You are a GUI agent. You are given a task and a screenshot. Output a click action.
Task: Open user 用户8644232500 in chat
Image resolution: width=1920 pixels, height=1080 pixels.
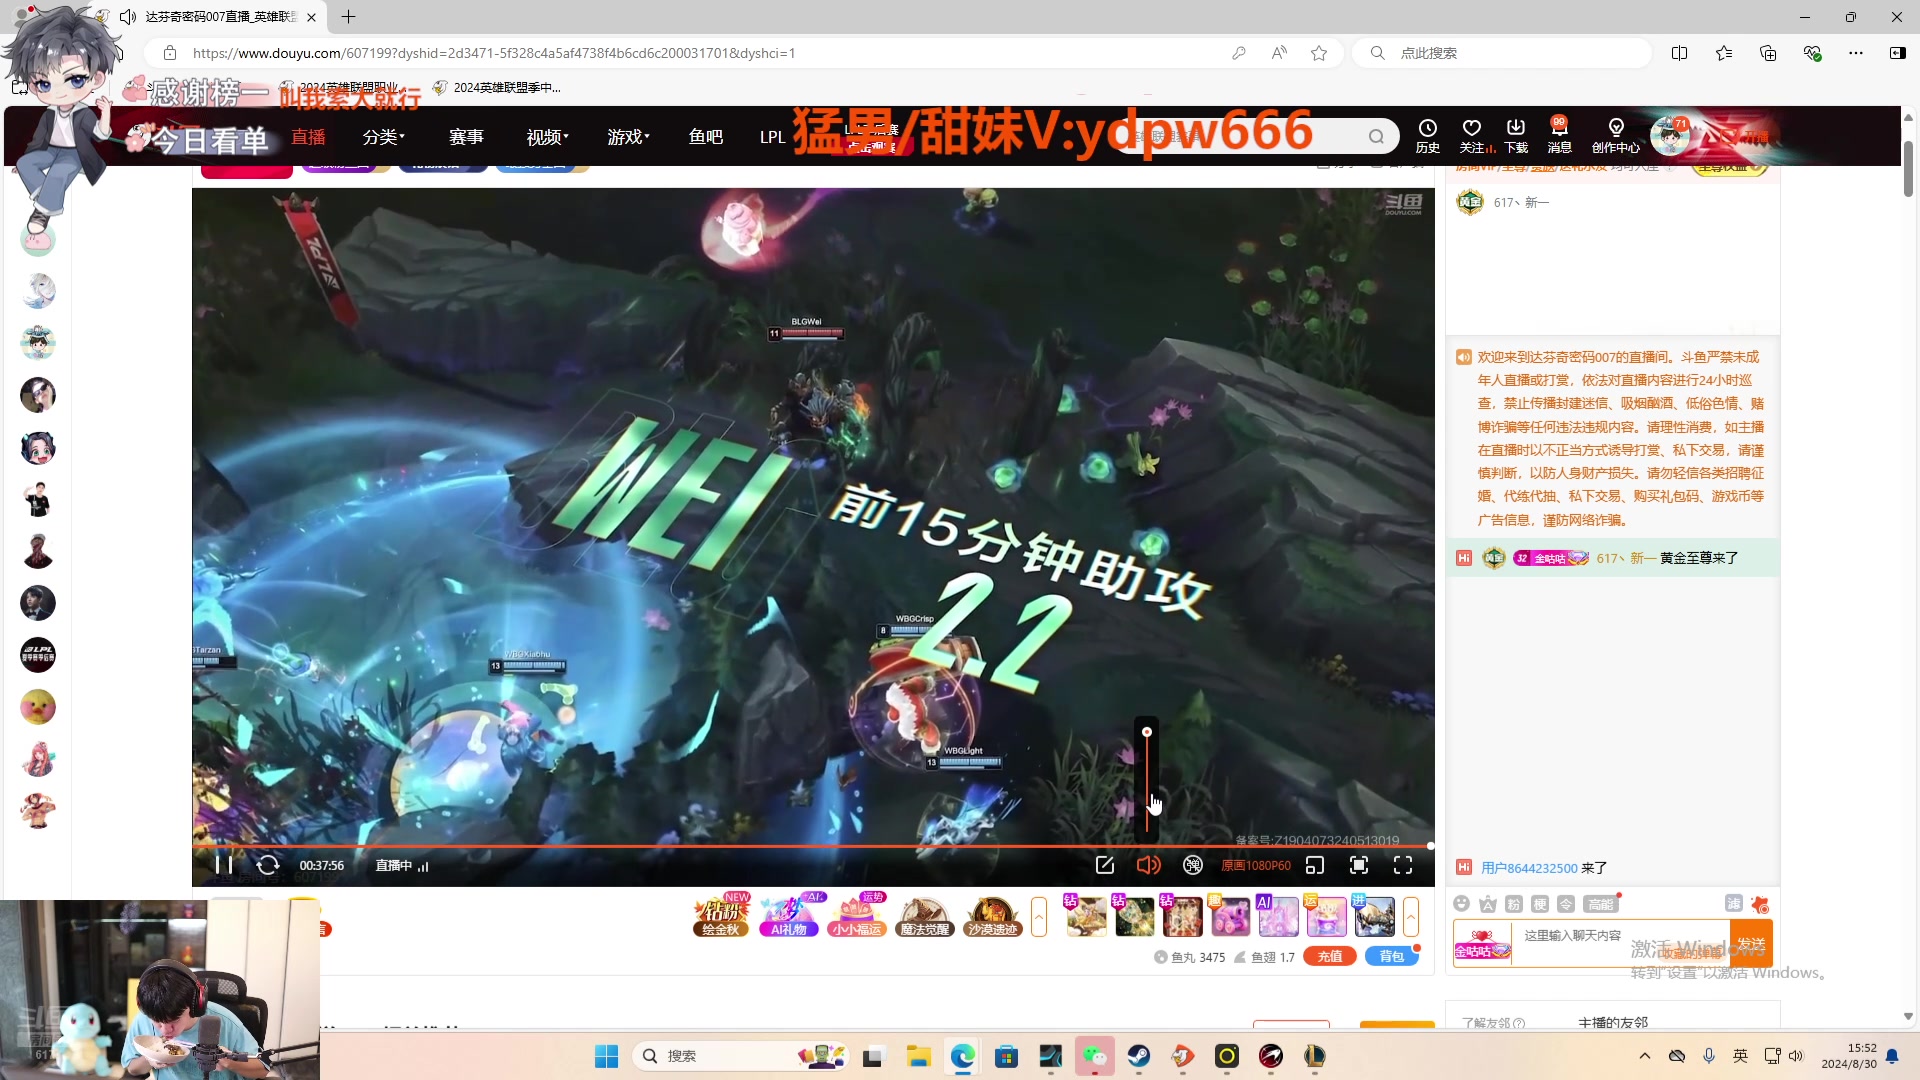pyautogui.click(x=1530, y=868)
